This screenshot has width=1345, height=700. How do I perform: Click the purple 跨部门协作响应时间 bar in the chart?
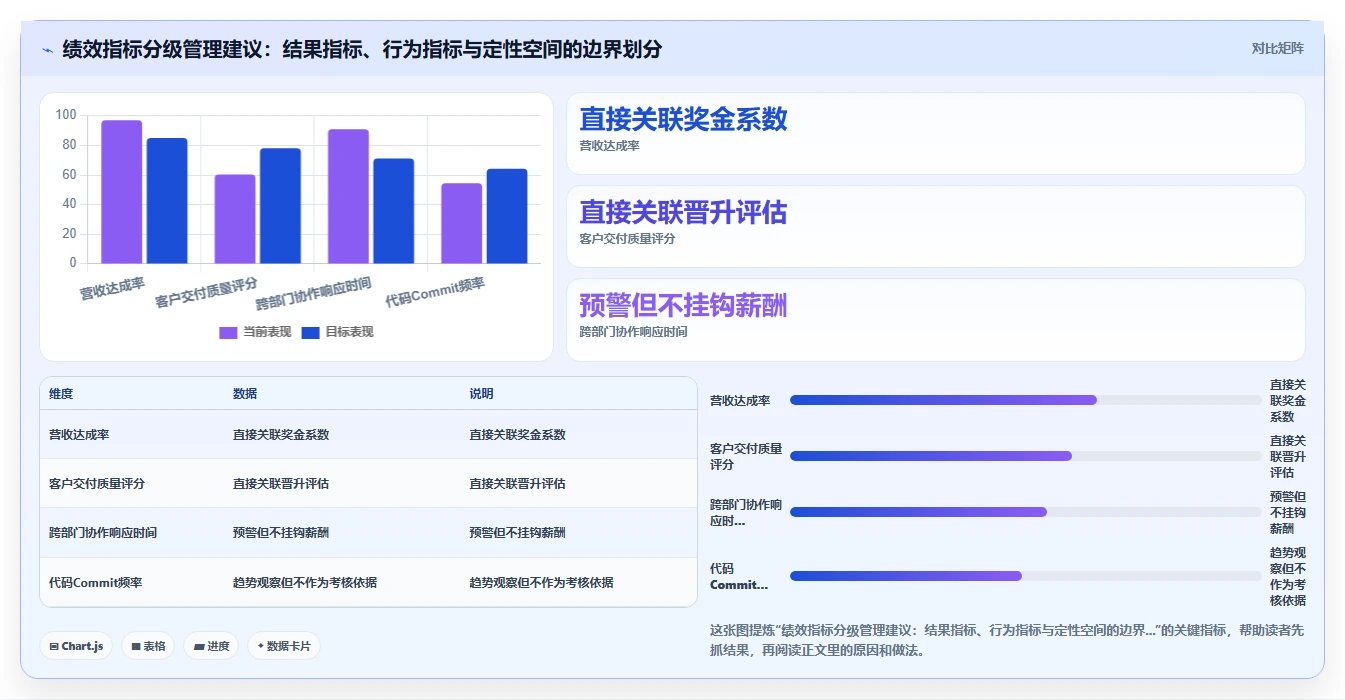tap(348, 197)
